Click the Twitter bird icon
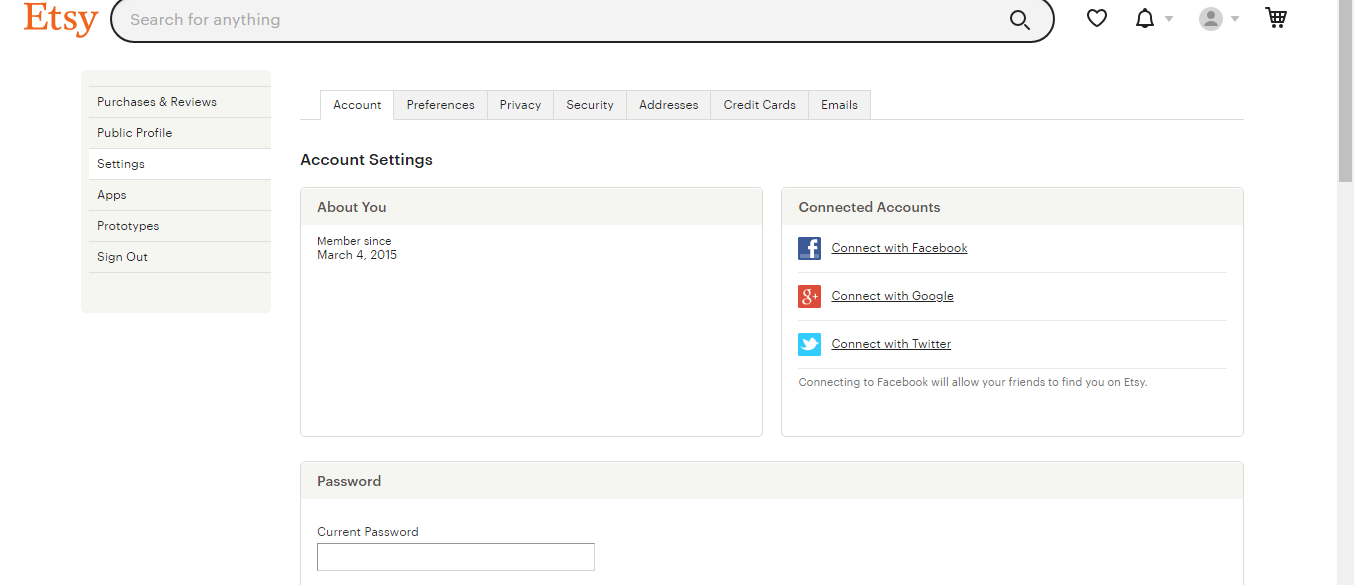The width and height of the screenshot is (1354, 585). pyautogui.click(x=809, y=344)
